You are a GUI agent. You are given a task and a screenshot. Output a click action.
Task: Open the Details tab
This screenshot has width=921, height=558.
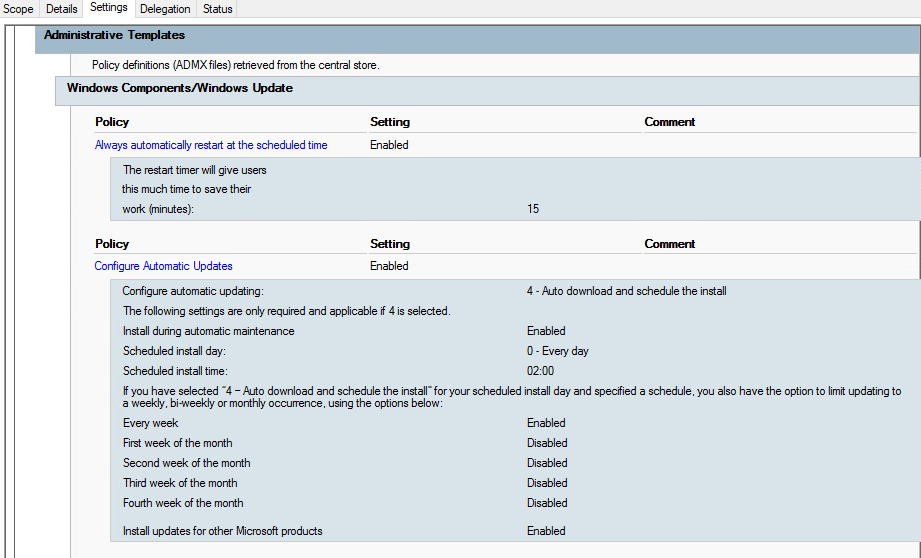(x=62, y=9)
